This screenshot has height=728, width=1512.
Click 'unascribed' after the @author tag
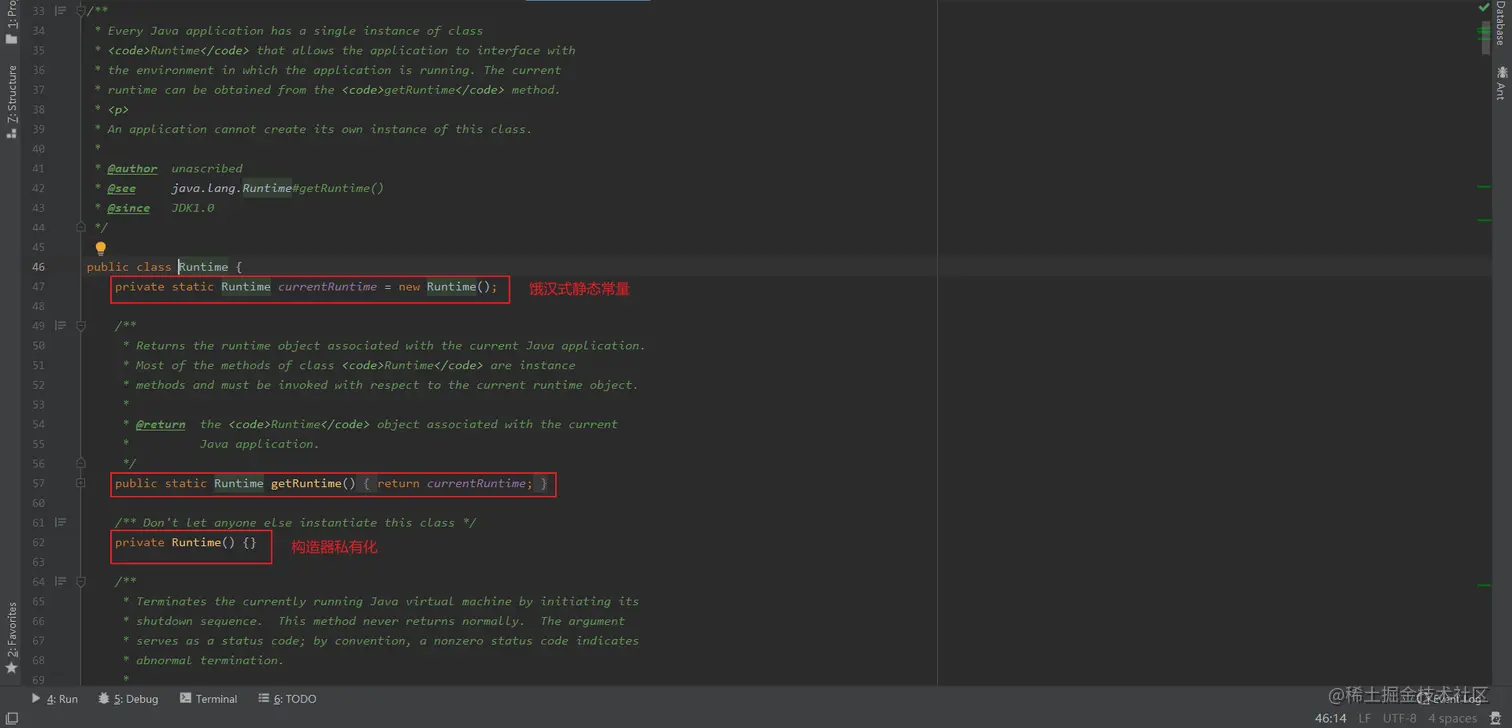[x=207, y=168]
